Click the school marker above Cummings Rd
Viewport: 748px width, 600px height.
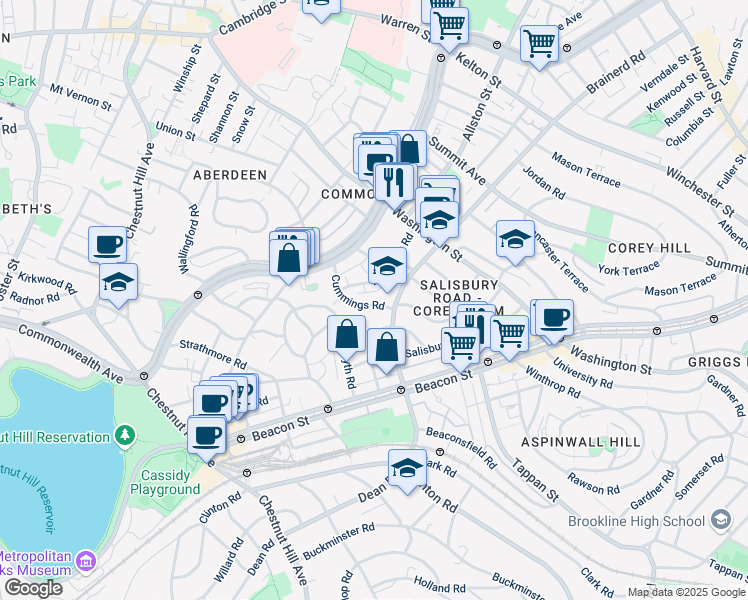(x=387, y=266)
